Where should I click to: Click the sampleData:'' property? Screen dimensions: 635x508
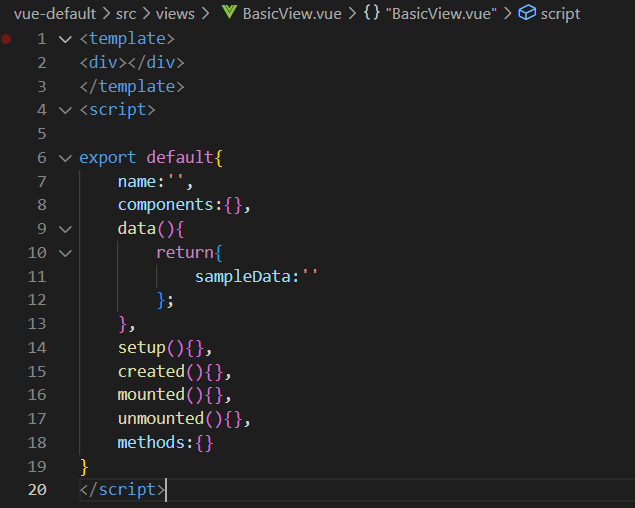coord(256,277)
